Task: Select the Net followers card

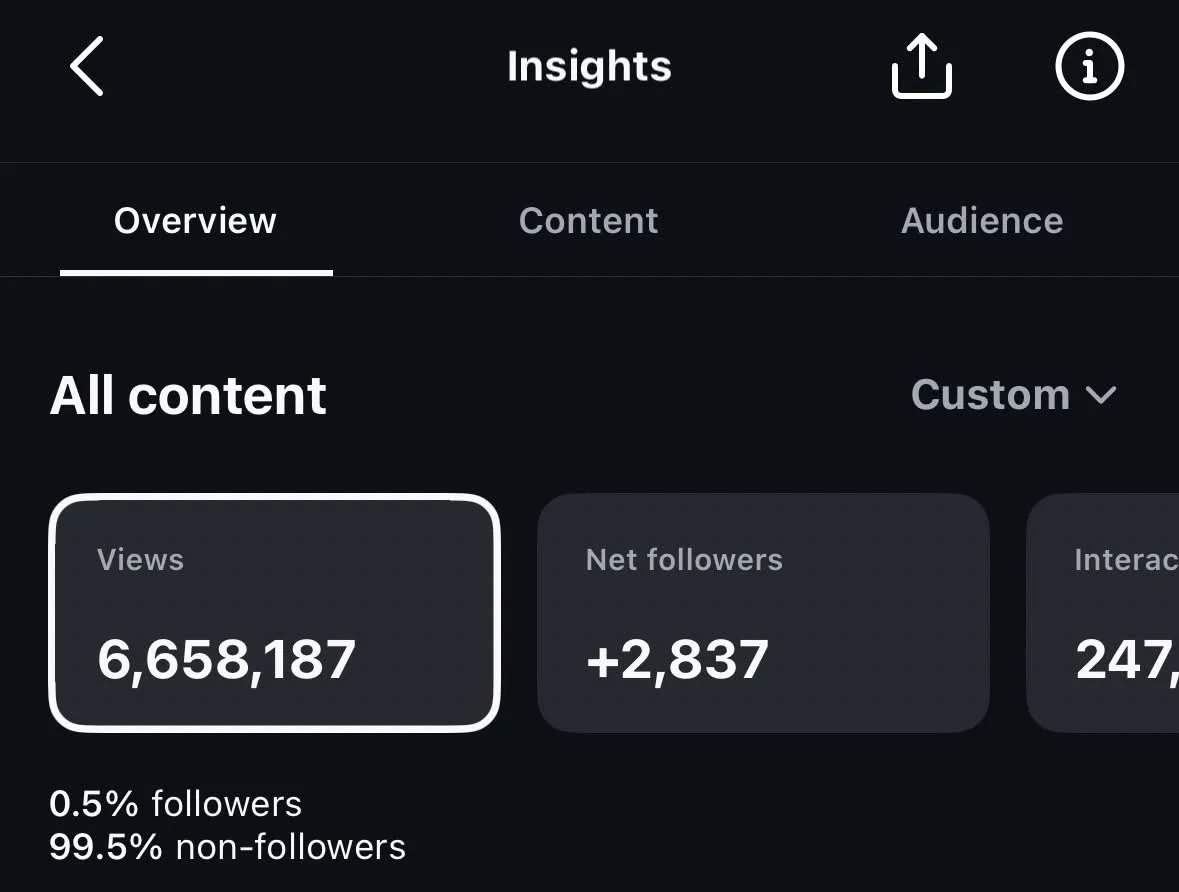Action: pos(763,613)
